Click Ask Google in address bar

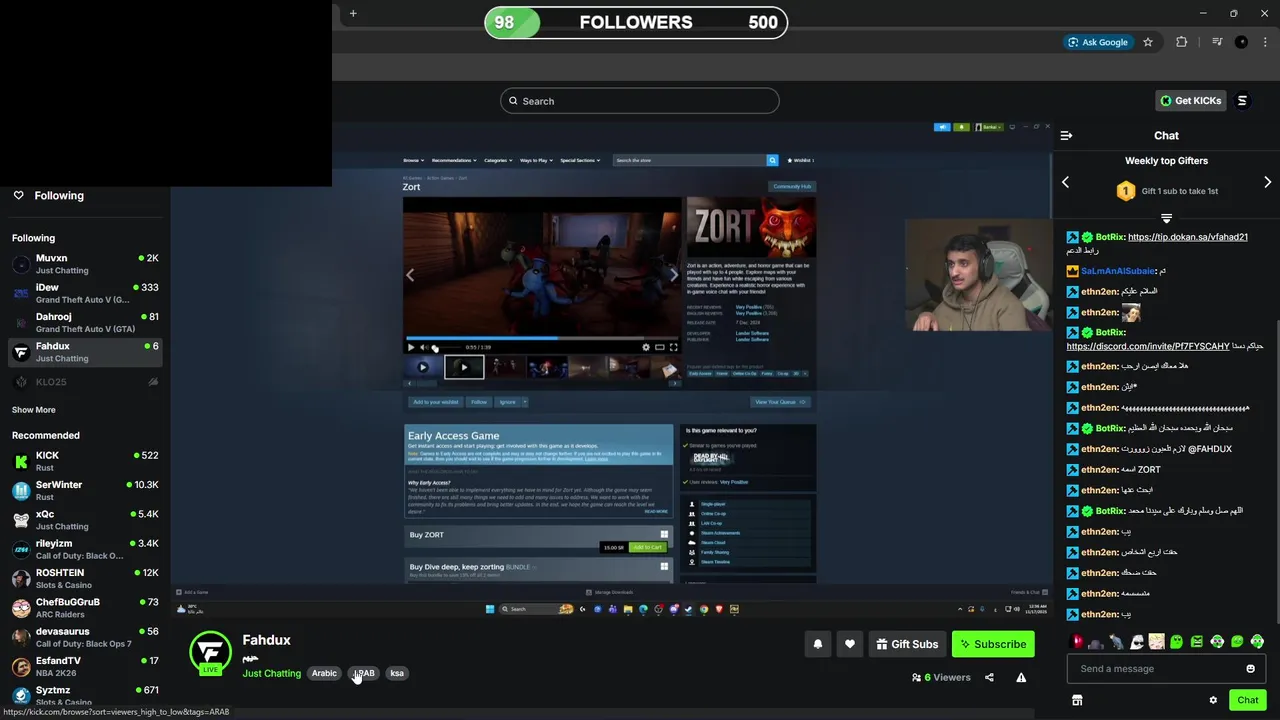coord(1097,42)
